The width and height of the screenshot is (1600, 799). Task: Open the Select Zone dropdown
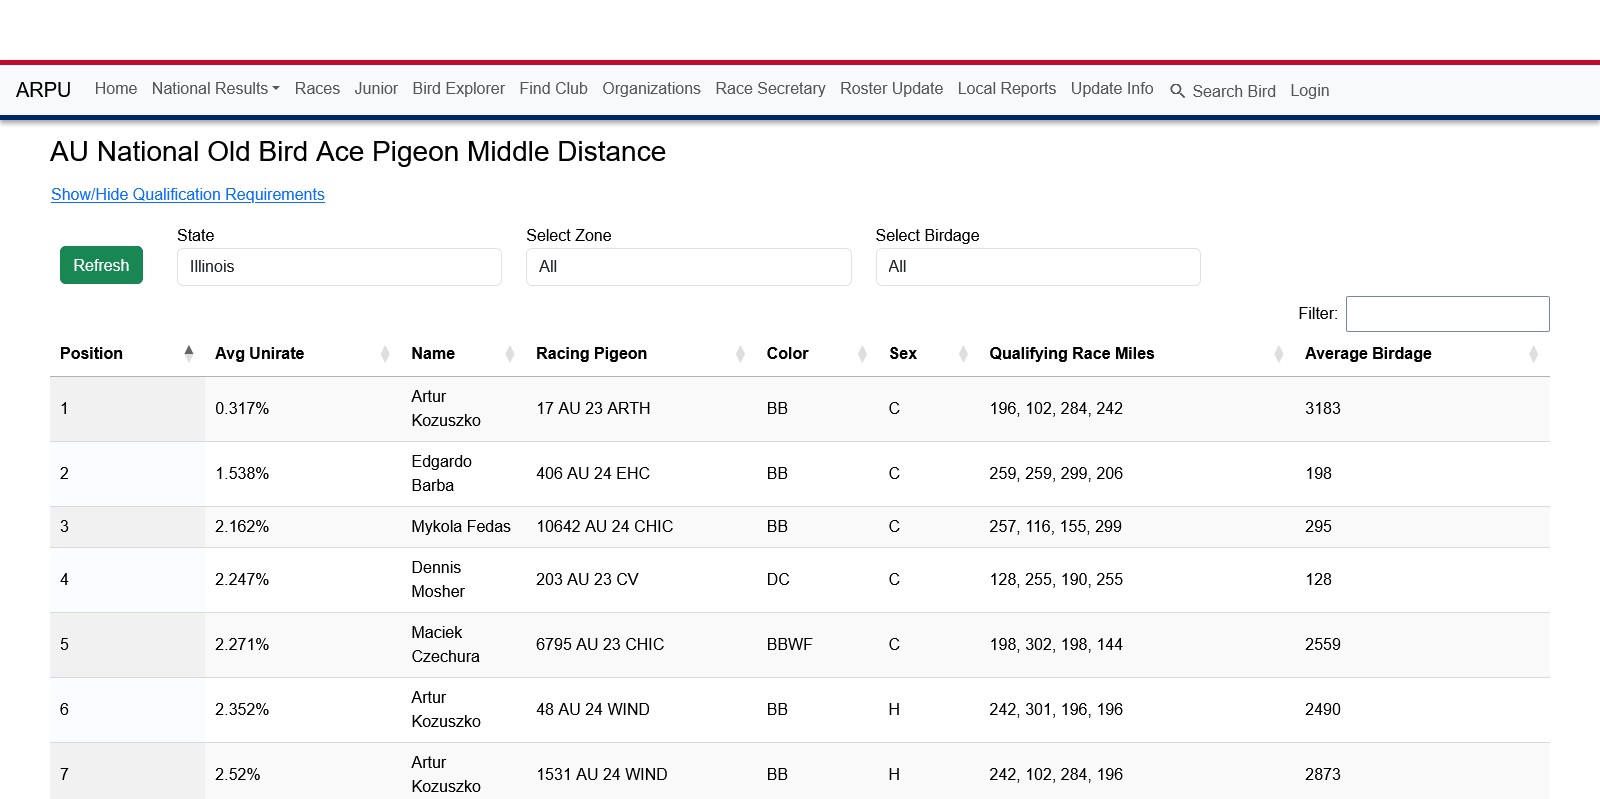pyautogui.click(x=688, y=267)
